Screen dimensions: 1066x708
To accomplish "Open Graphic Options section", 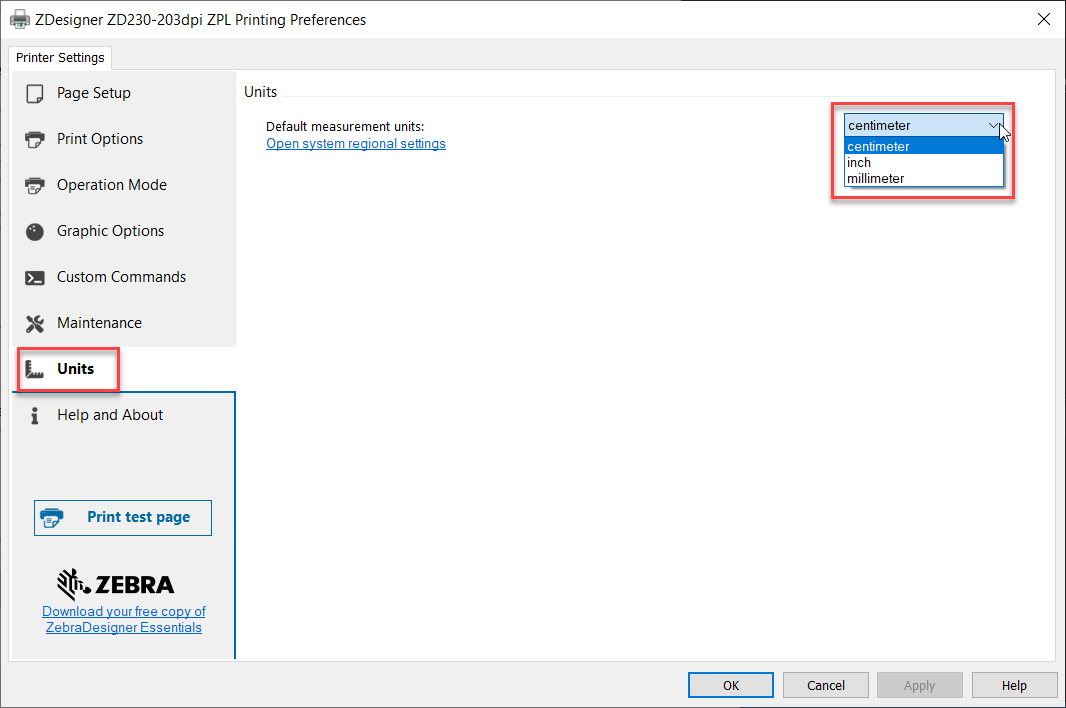I will point(124,231).
